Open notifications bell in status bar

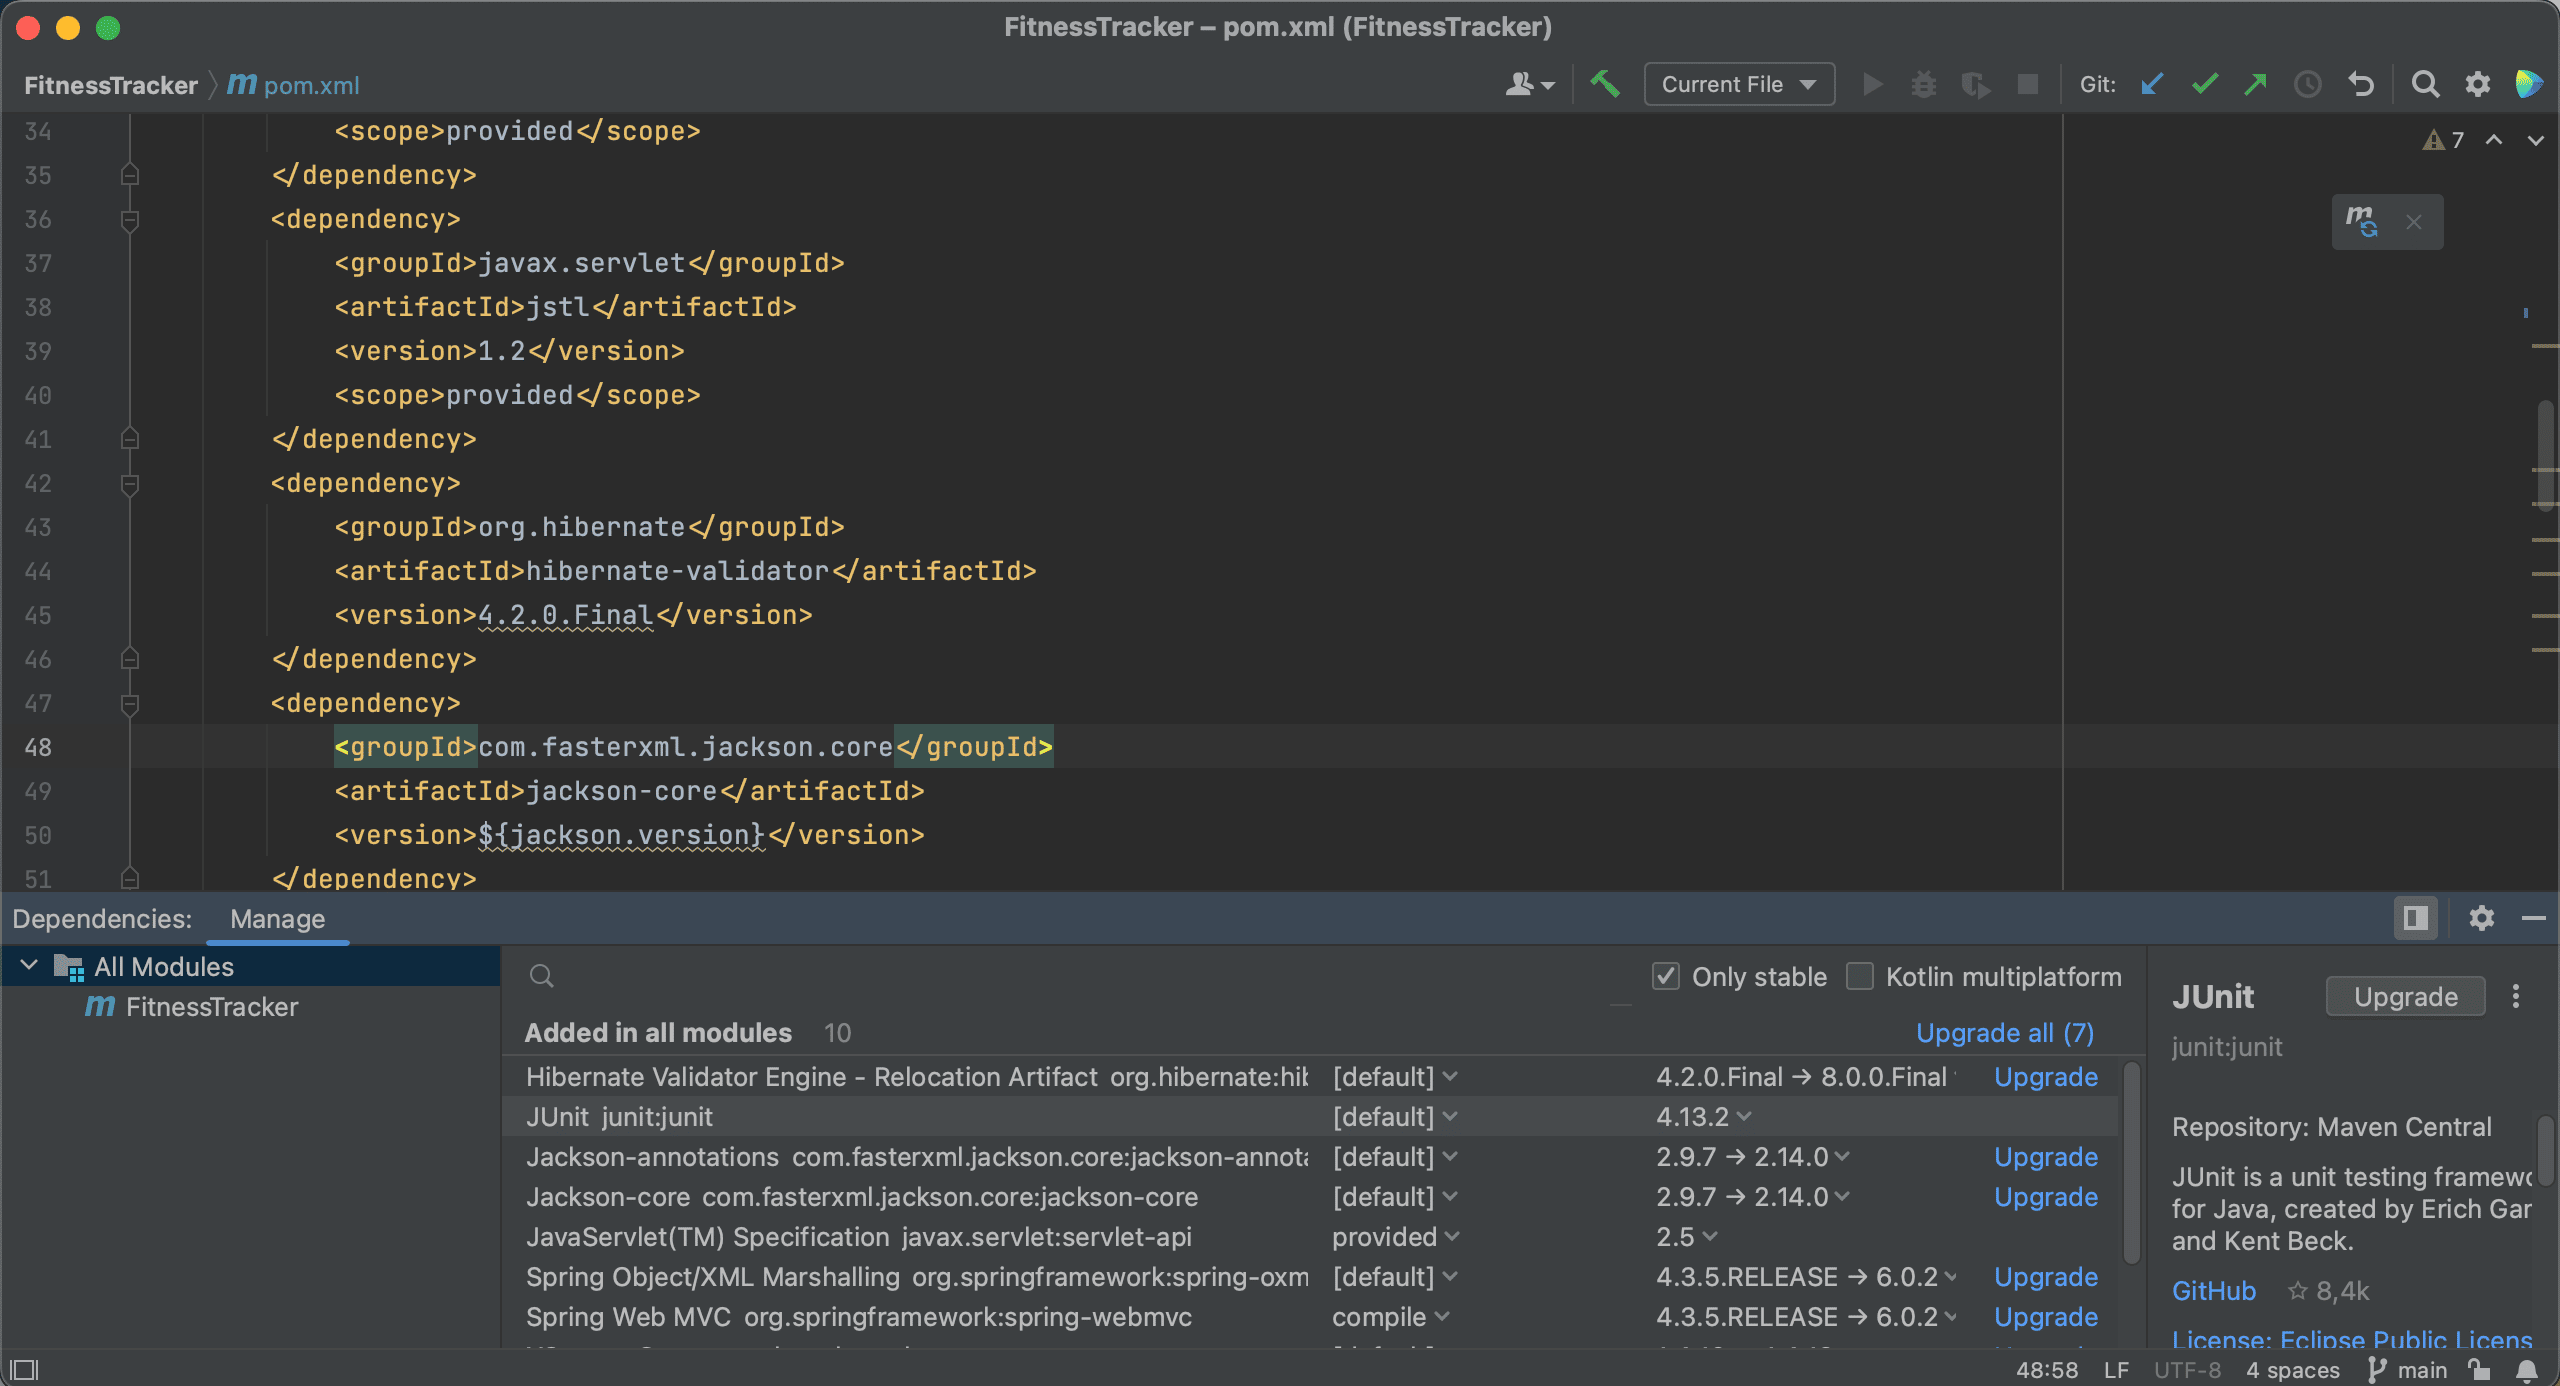(2527, 1369)
